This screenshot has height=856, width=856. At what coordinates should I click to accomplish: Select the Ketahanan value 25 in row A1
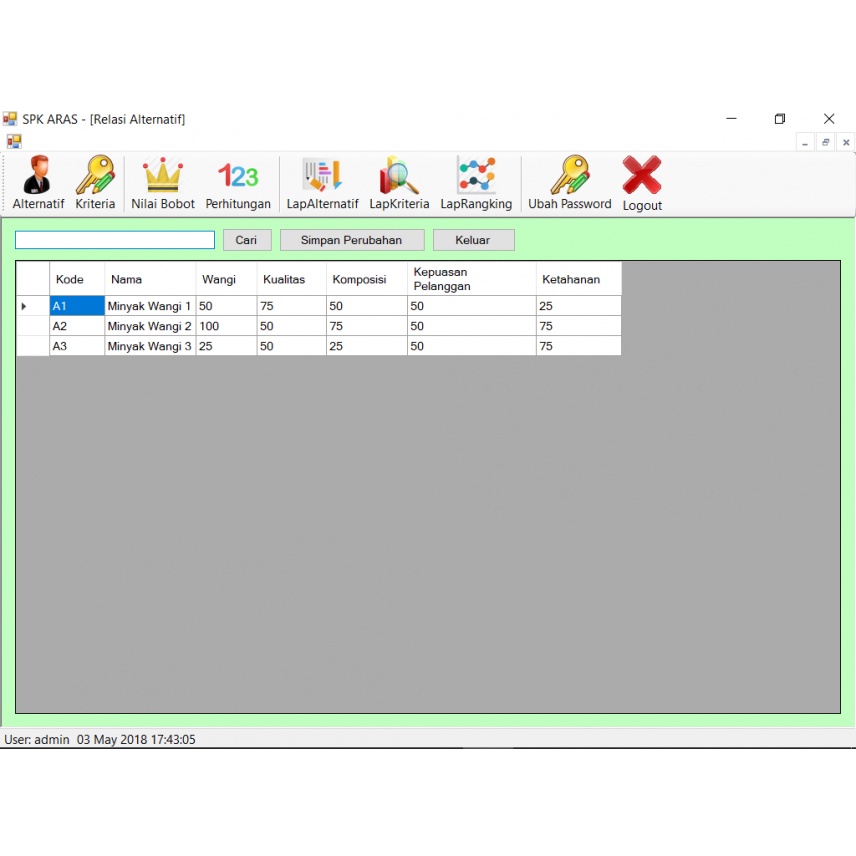(579, 306)
